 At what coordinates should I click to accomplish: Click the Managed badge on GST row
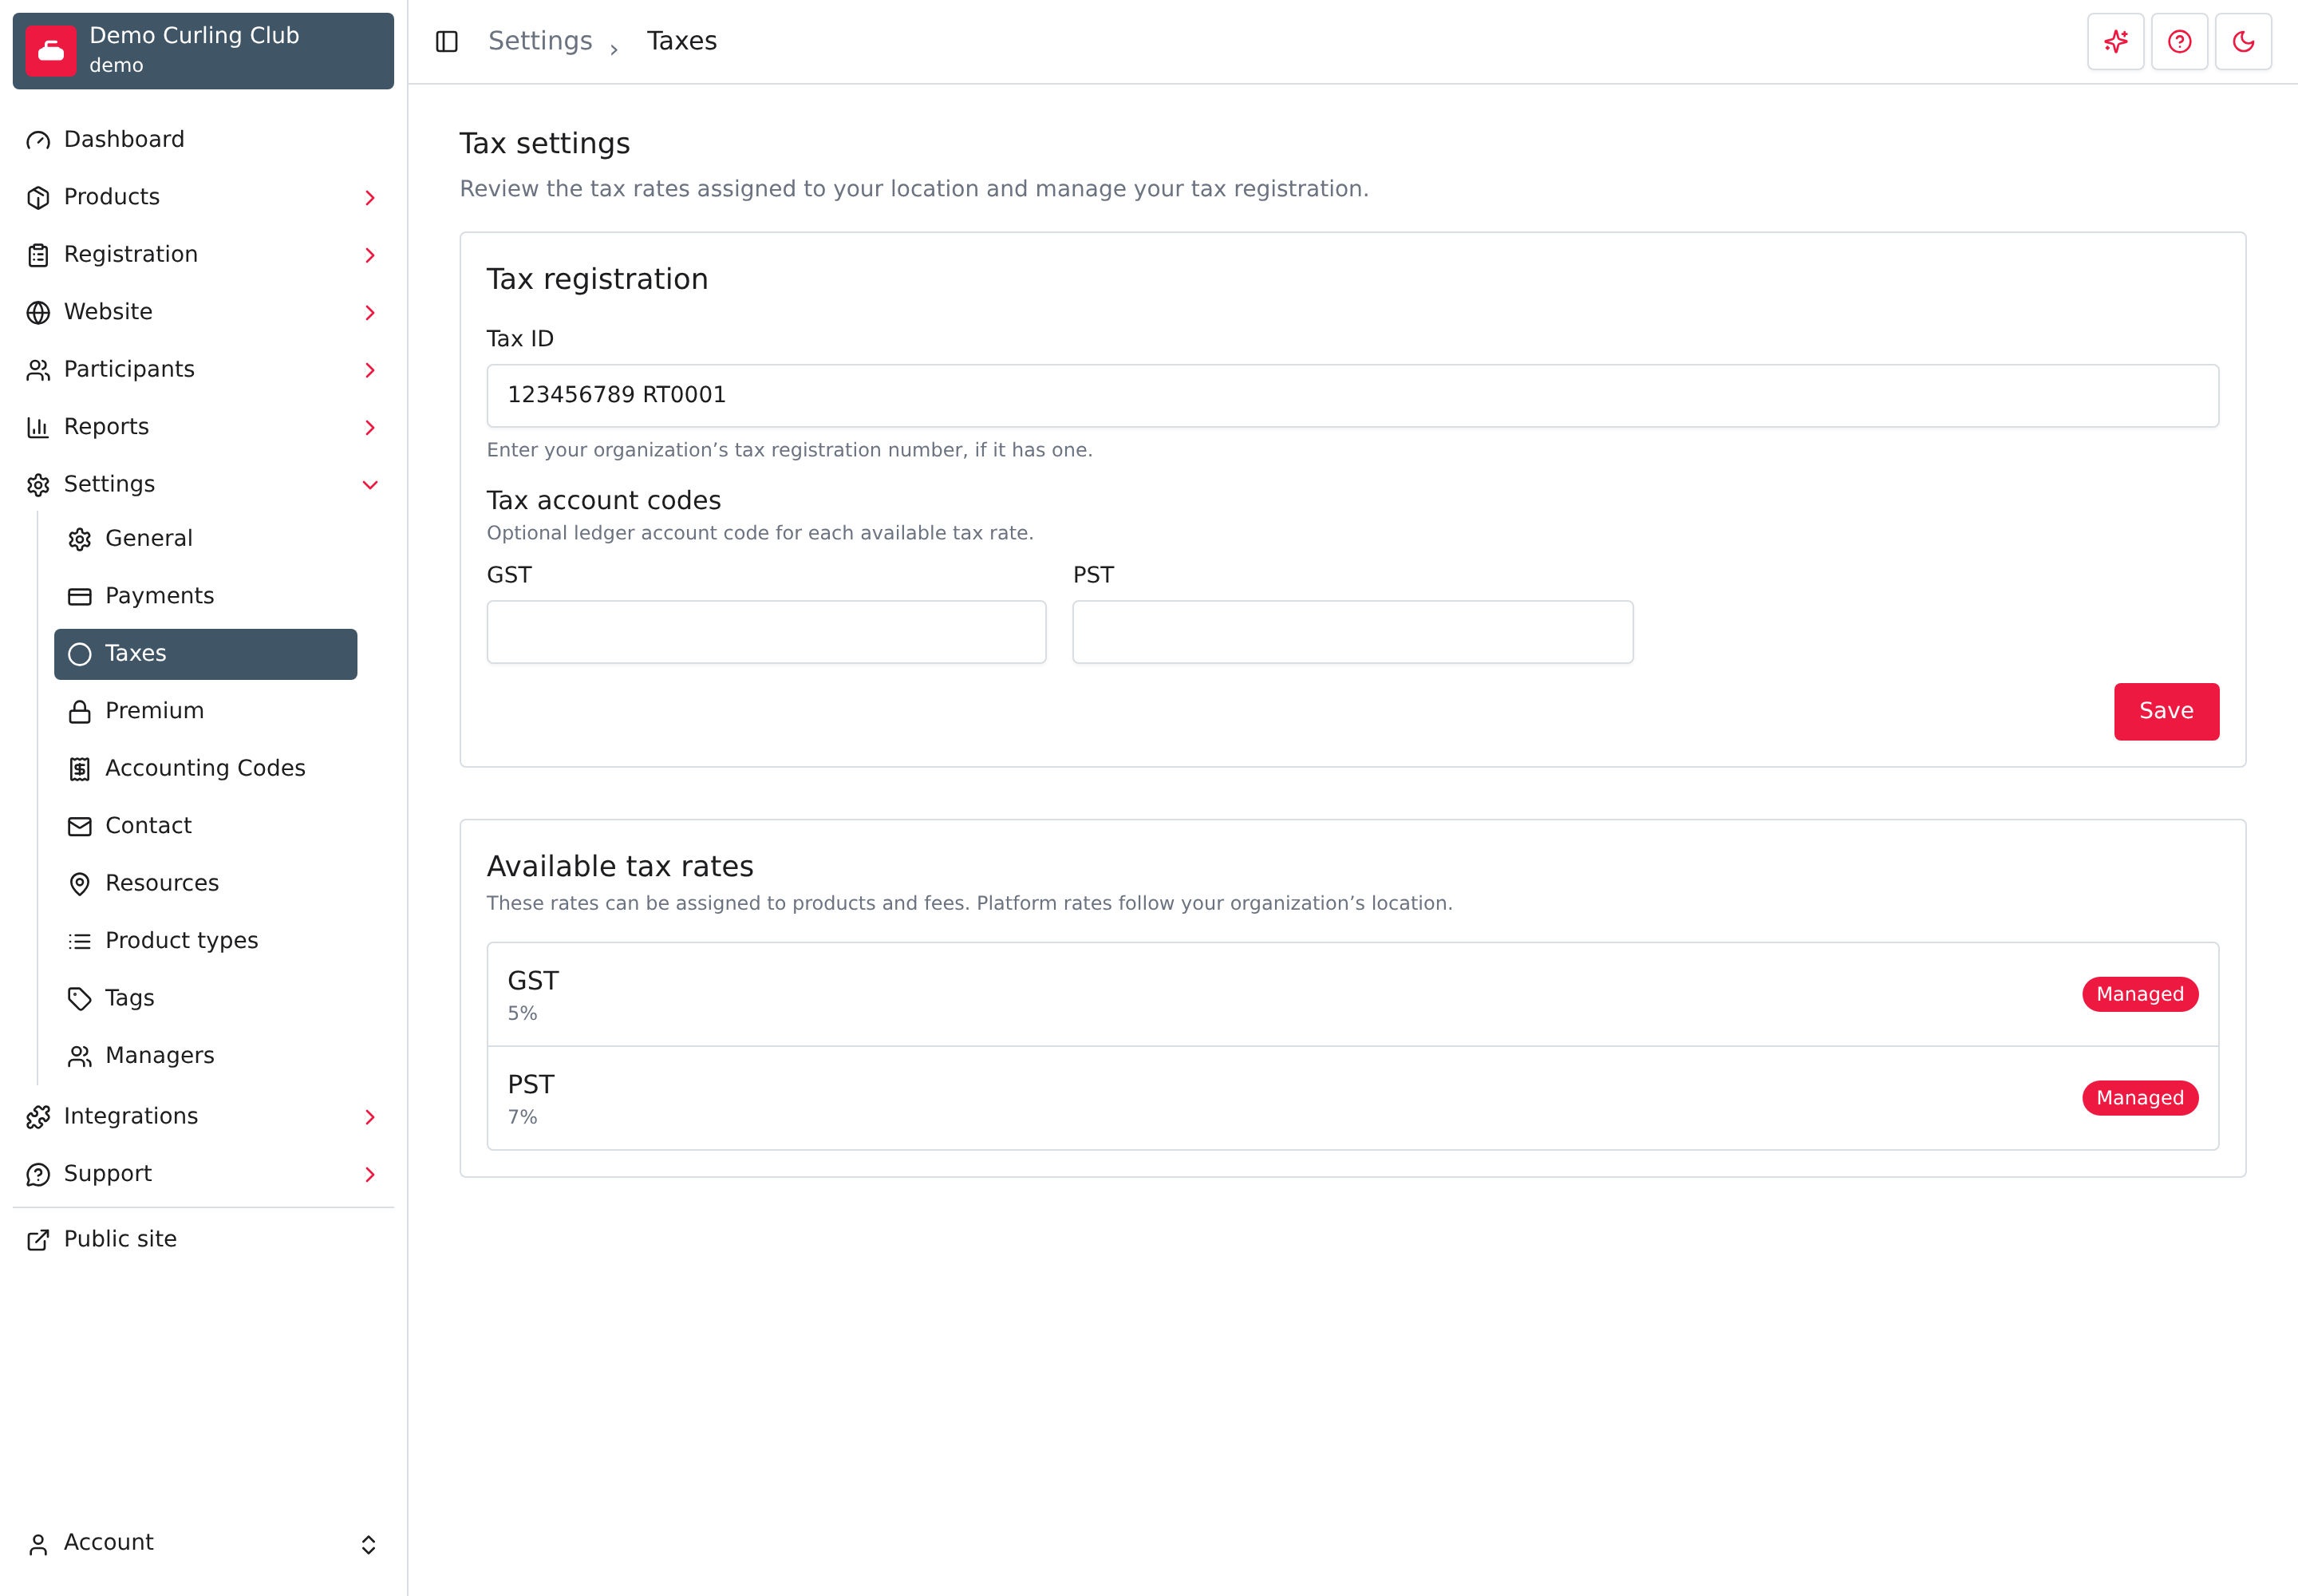point(2139,994)
